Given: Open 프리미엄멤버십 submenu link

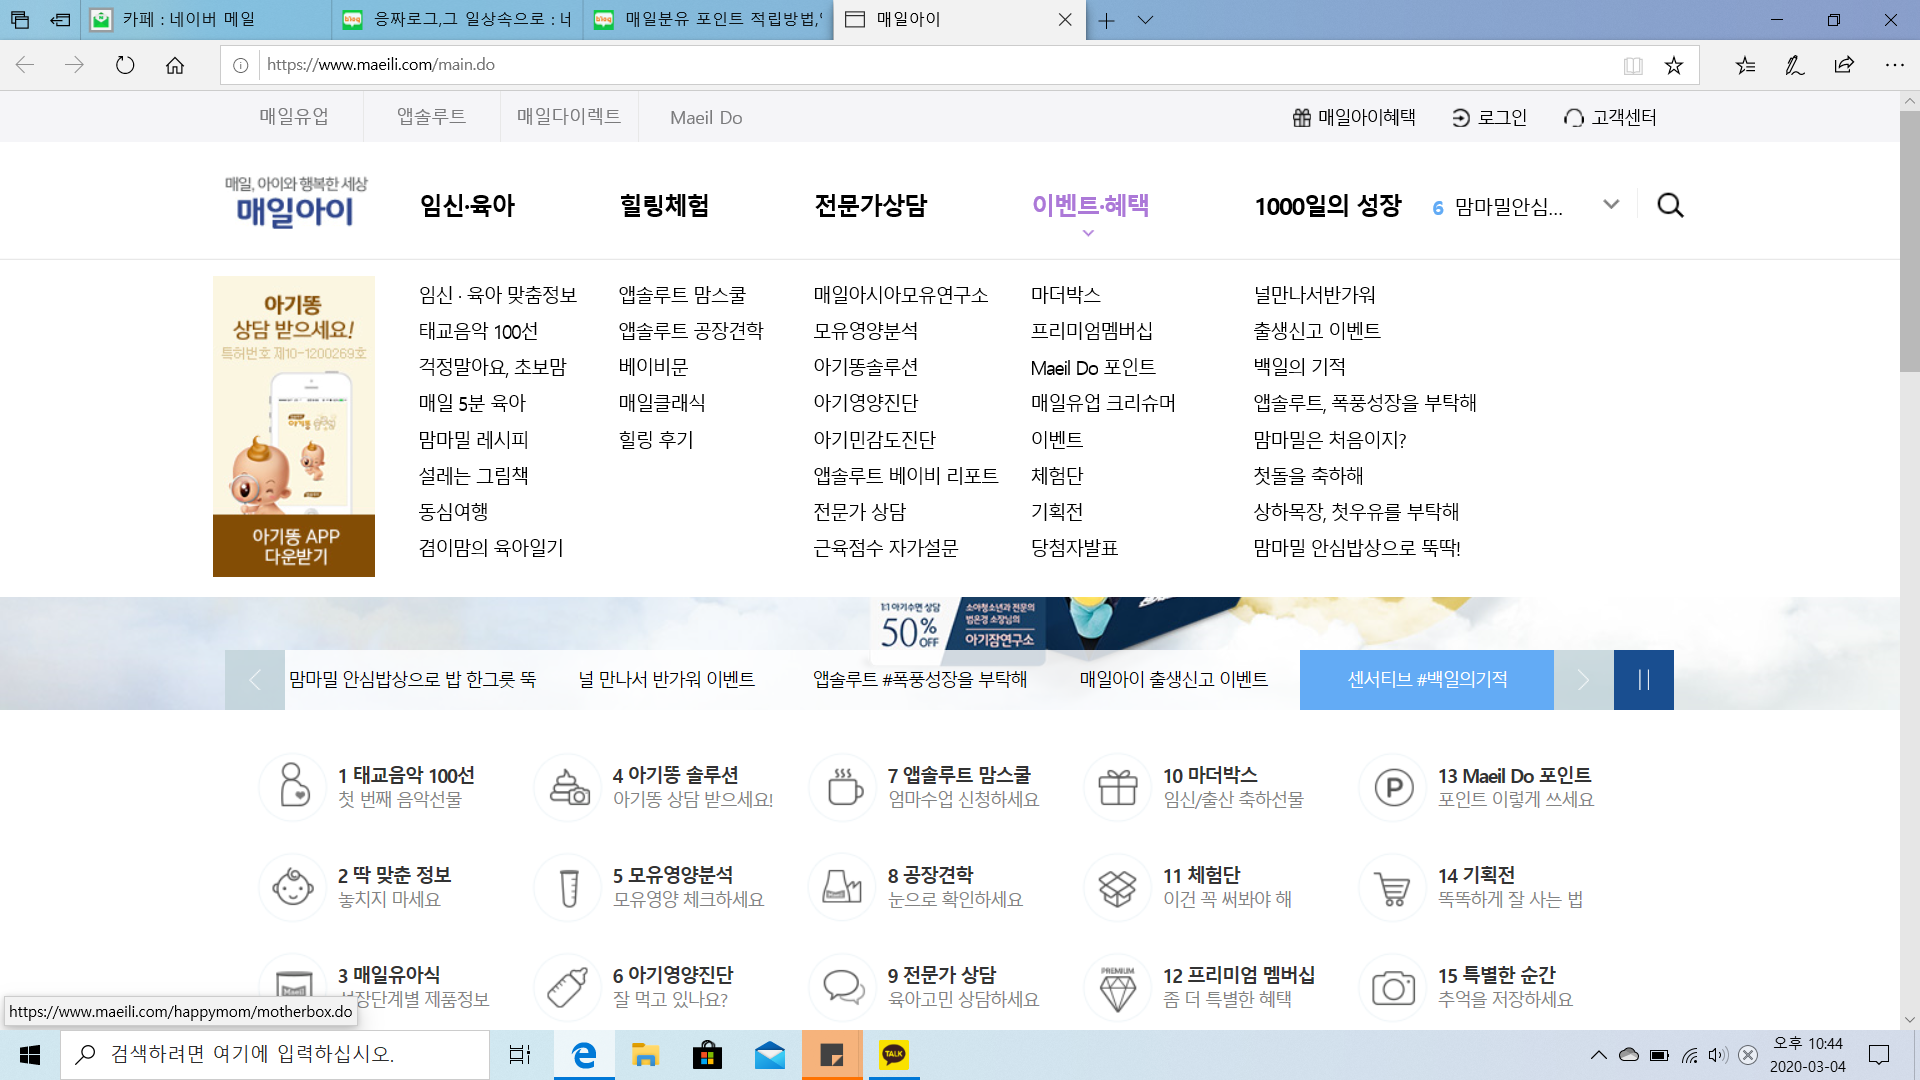Looking at the screenshot, I should [1092, 331].
